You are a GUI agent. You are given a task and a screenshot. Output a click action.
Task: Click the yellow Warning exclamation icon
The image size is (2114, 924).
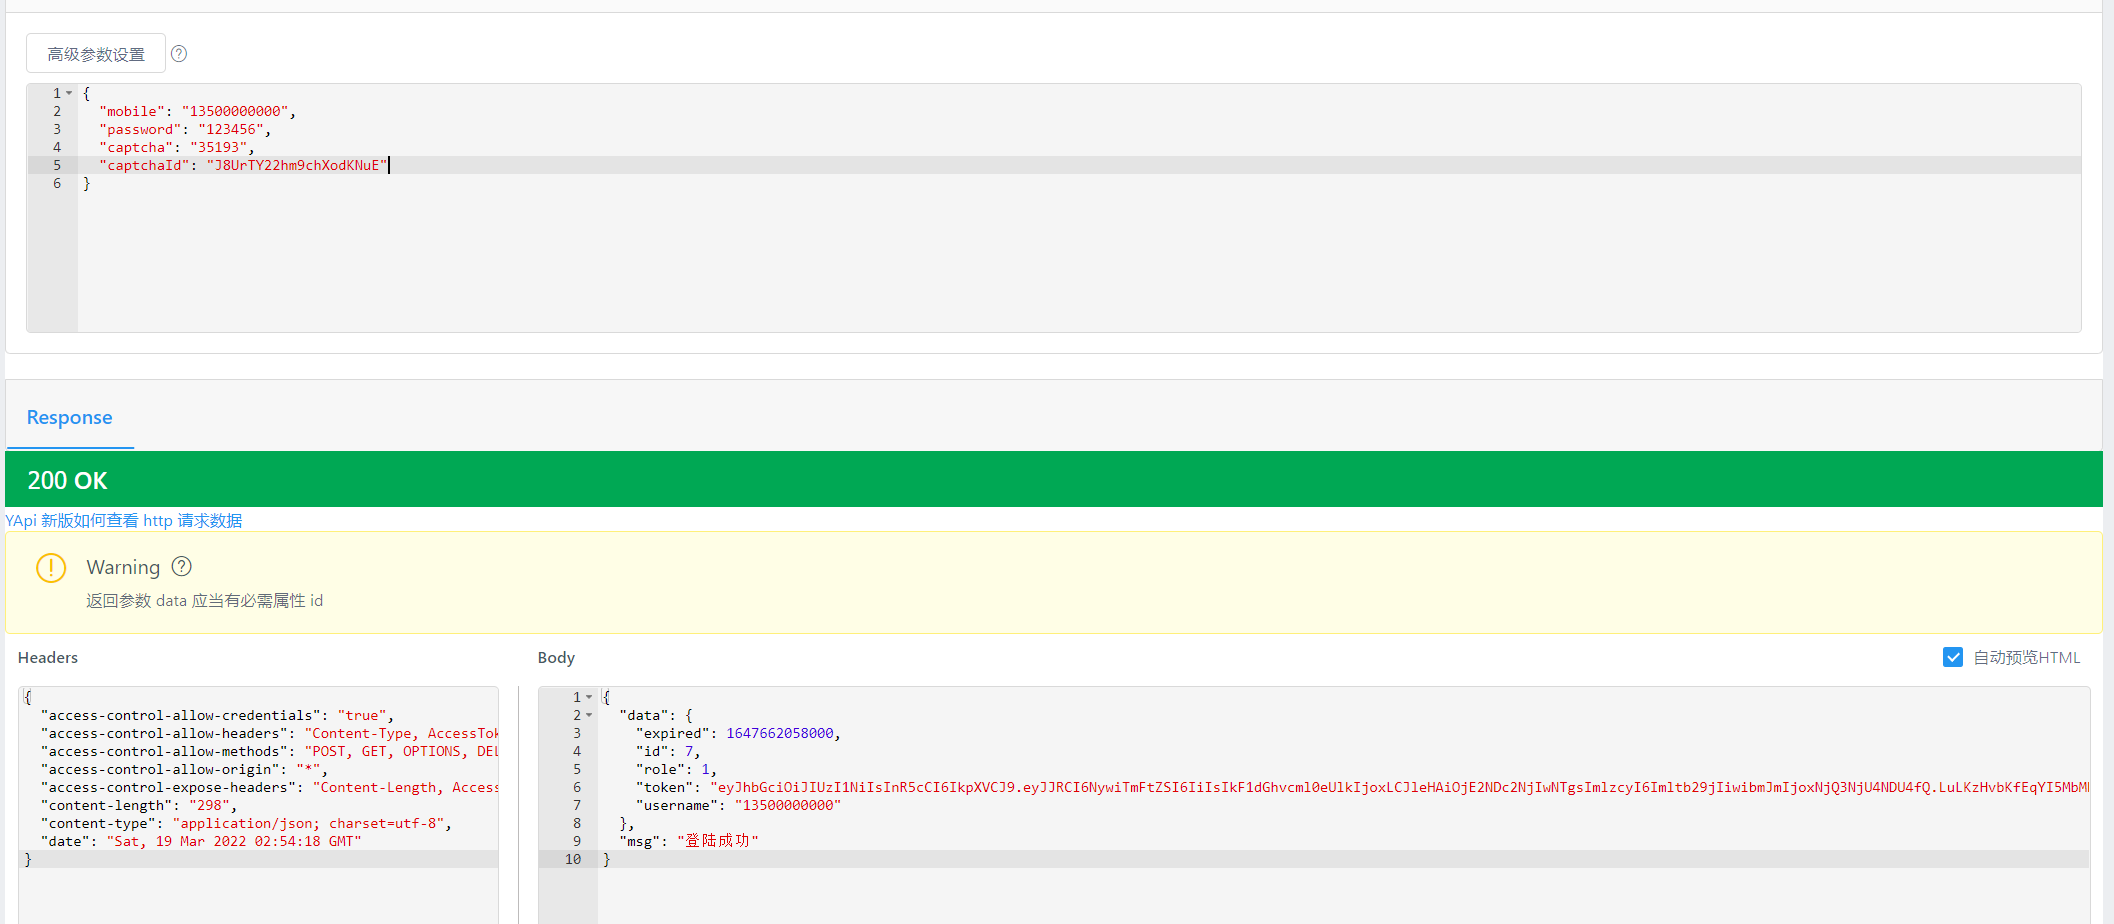[x=51, y=568]
